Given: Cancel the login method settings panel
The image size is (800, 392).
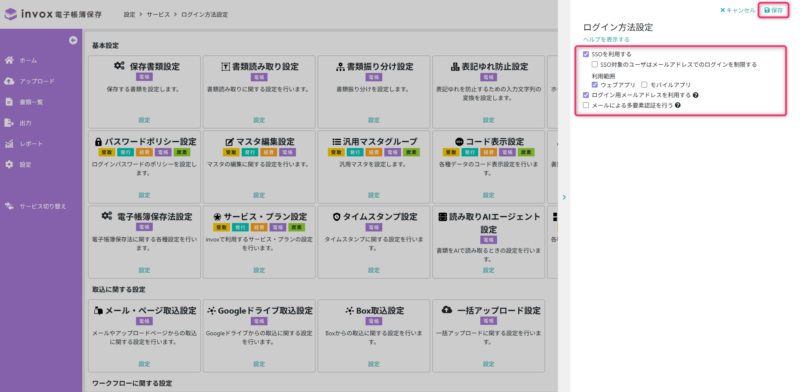Looking at the screenshot, I should point(738,10).
